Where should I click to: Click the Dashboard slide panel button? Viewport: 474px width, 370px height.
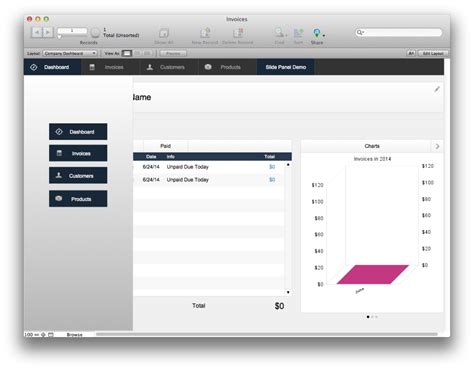coord(78,132)
